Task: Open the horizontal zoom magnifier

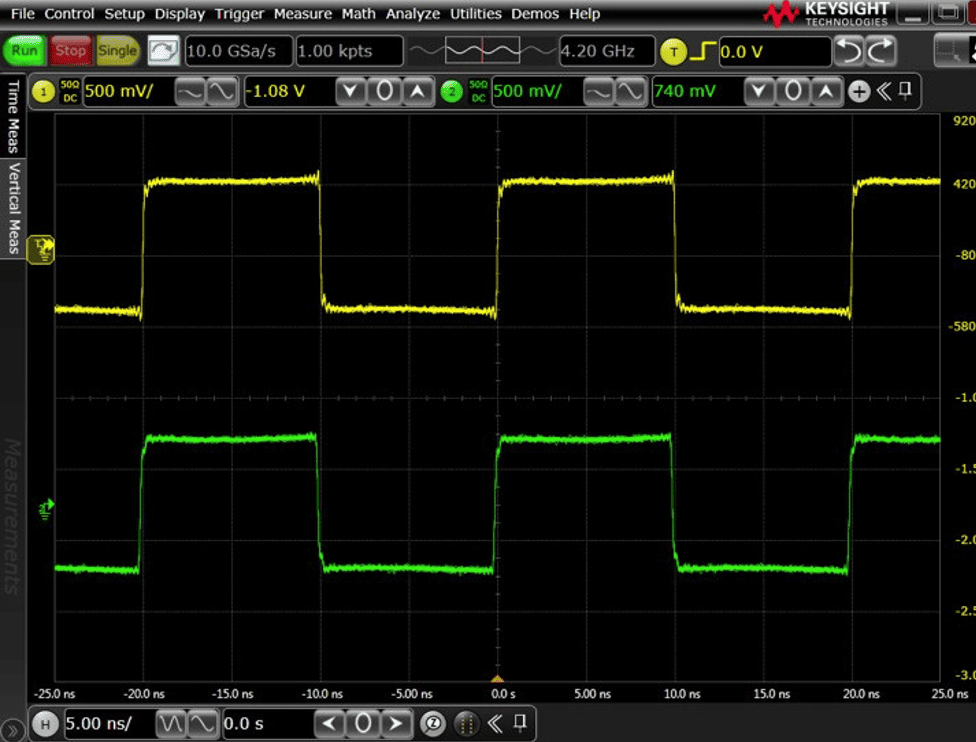Action: 433,723
